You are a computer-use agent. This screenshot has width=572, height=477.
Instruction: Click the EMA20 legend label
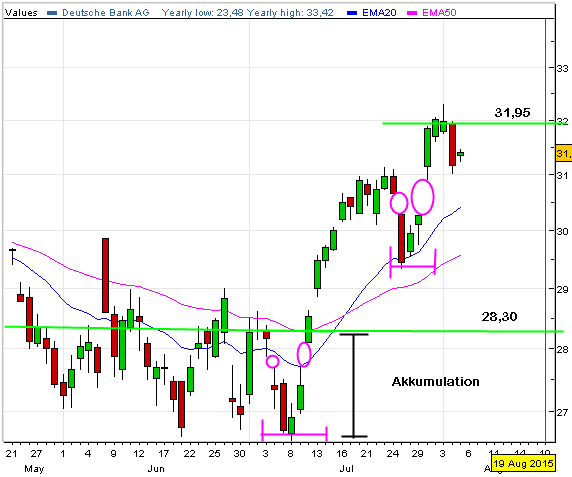(x=379, y=13)
